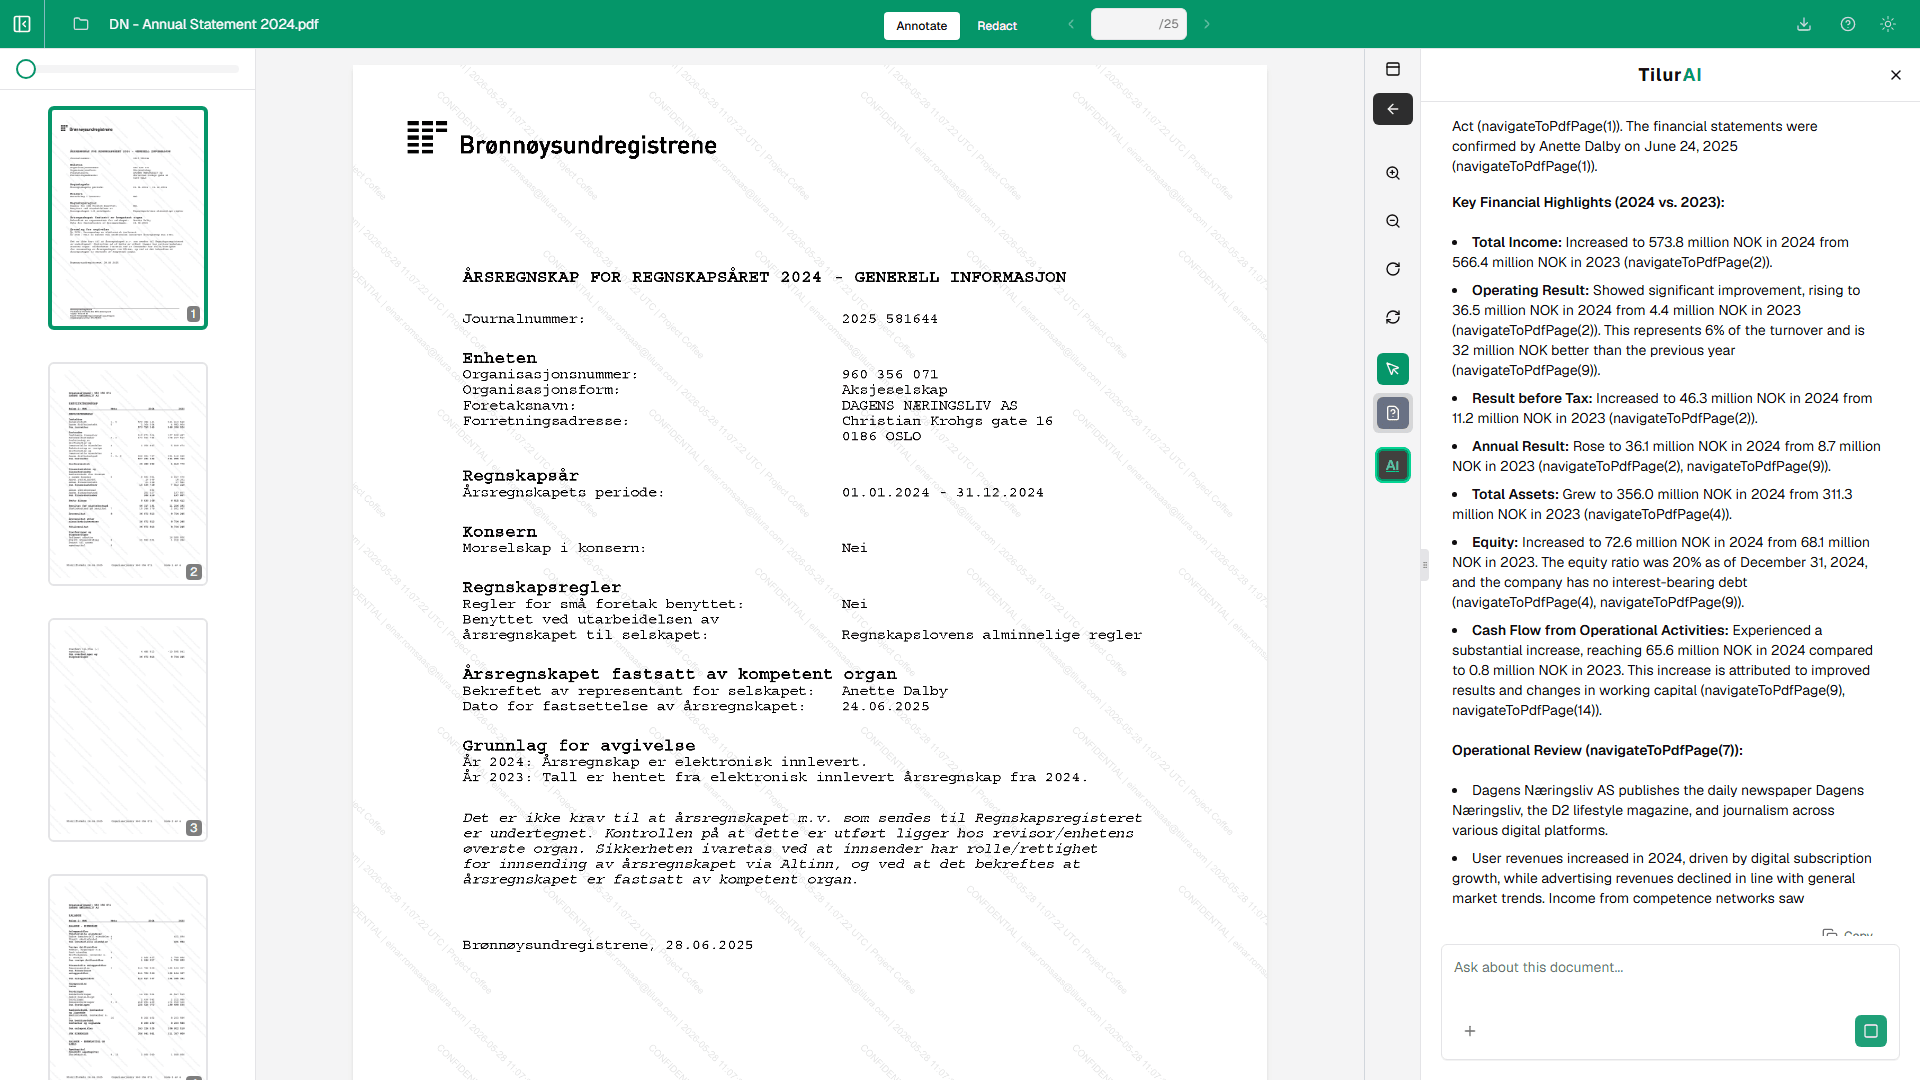Open the help icon
Image resolution: width=1920 pixels, height=1080 pixels.
[1848, 24]
